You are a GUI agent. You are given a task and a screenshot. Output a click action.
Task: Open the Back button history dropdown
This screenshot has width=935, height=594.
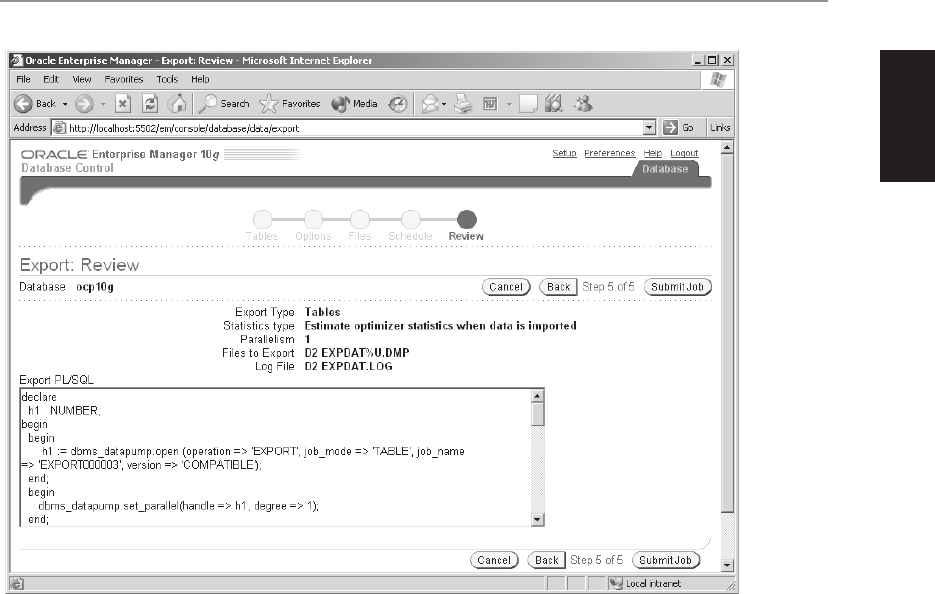[x=65, y=104]
